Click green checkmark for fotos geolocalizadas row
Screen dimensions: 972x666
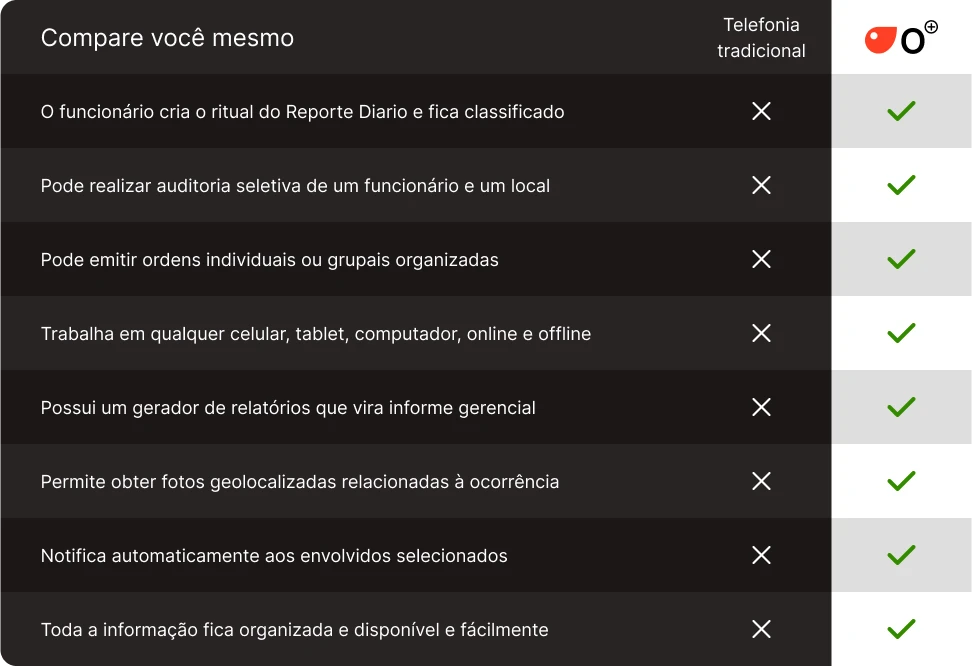(901, 481)
